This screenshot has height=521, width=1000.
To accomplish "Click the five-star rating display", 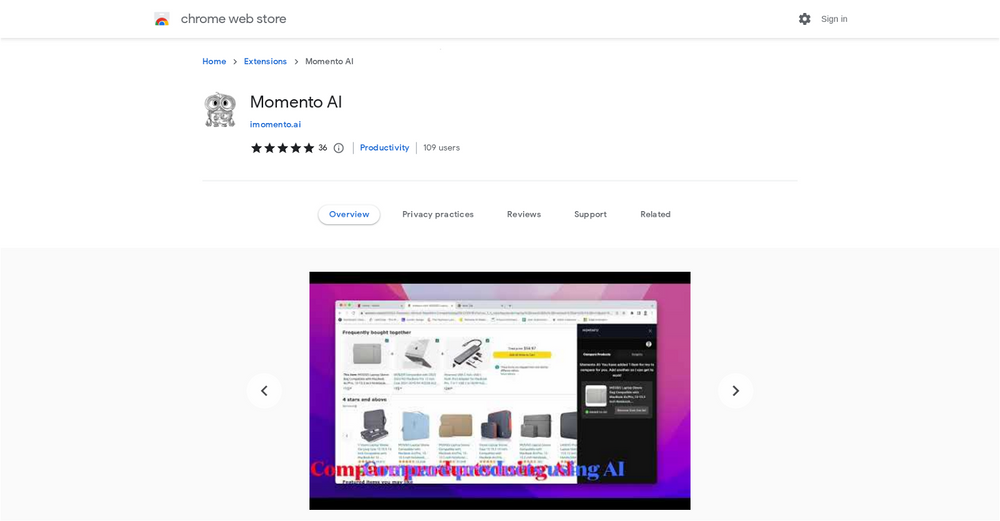I will click(283, 148).
